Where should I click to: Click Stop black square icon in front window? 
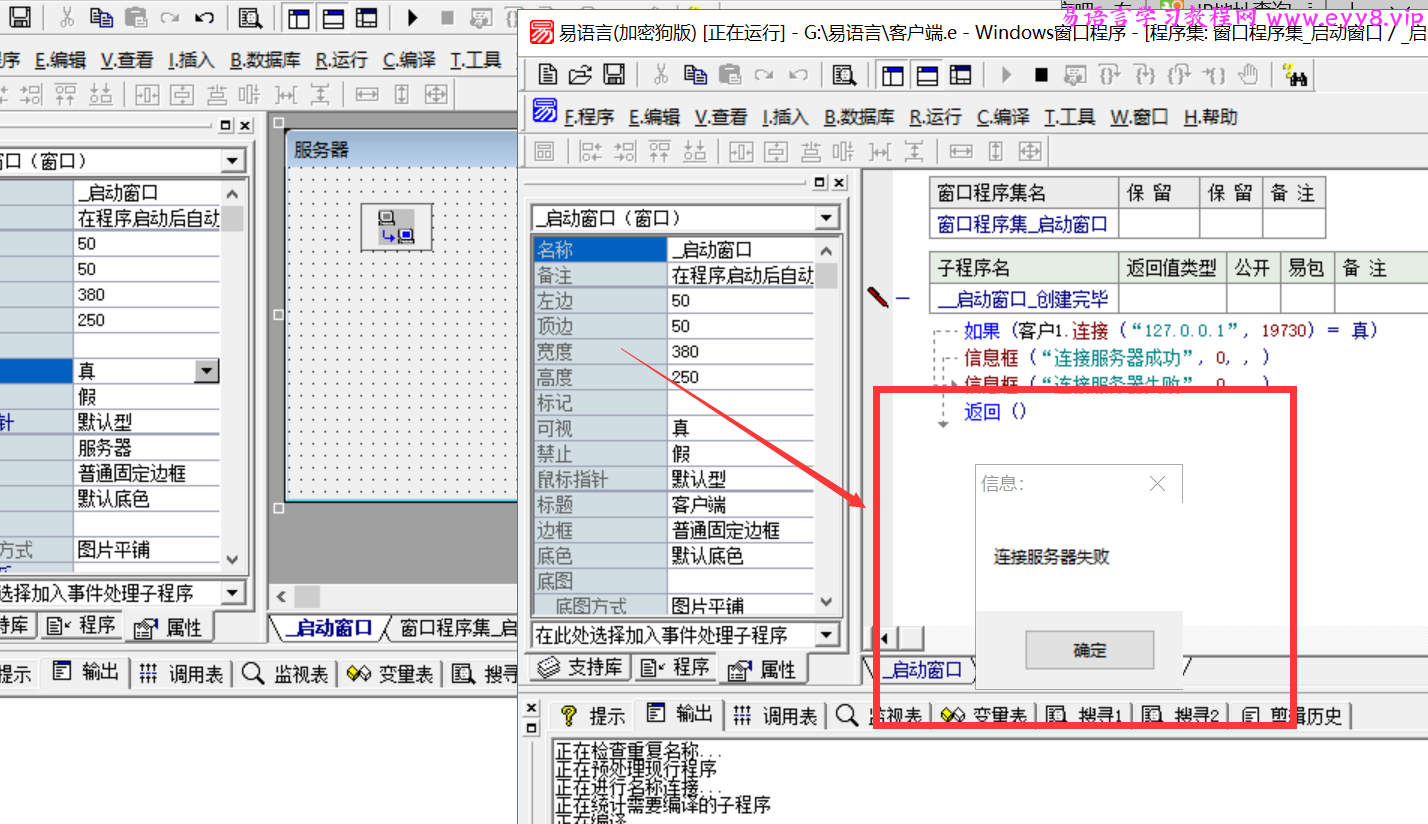[1041, 75]
